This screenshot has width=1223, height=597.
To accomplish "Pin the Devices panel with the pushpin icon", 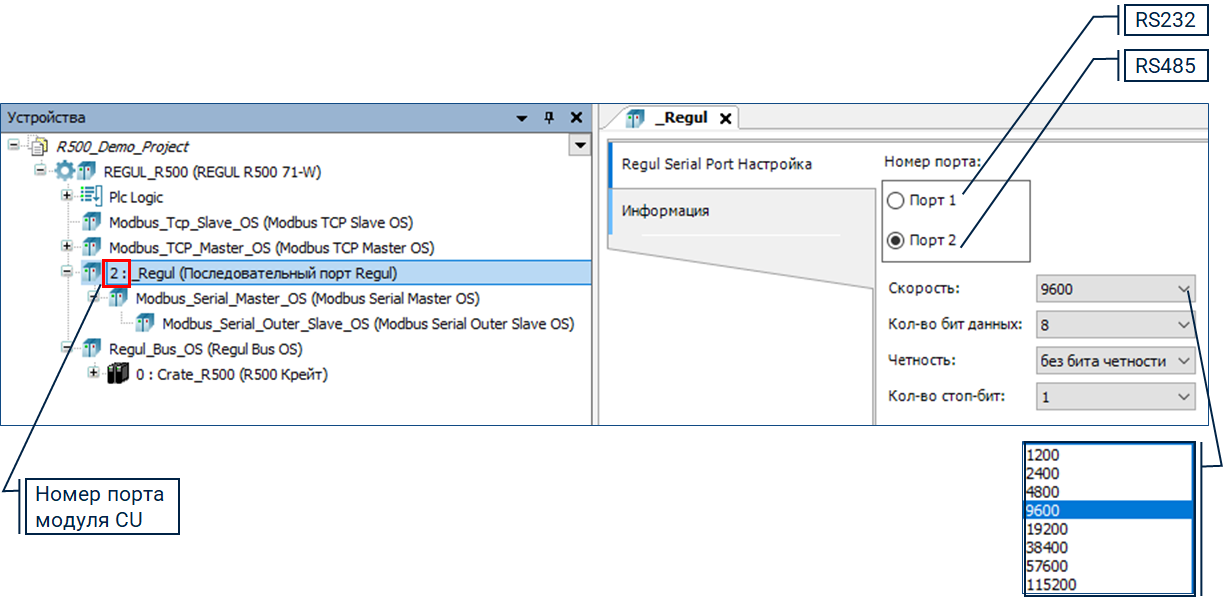I will pyautogui.click(x=548, y=118).
